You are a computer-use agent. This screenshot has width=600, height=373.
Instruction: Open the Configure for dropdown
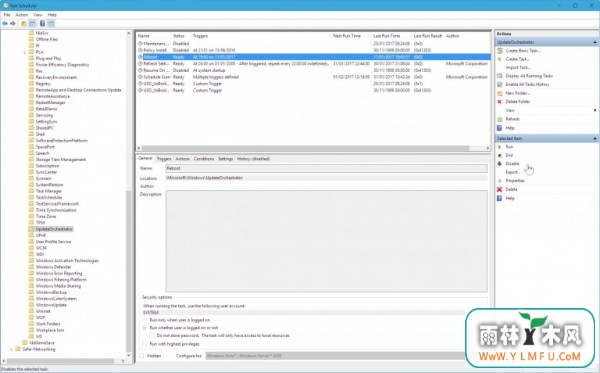(335, 356)
